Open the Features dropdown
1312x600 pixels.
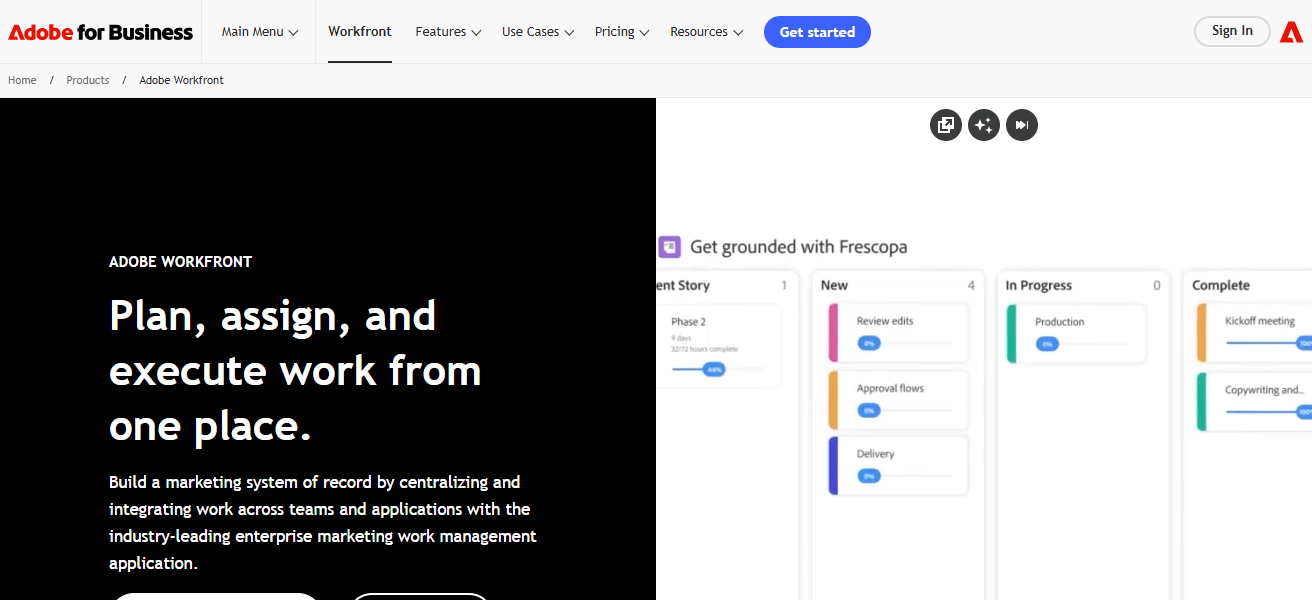point(447,31)
